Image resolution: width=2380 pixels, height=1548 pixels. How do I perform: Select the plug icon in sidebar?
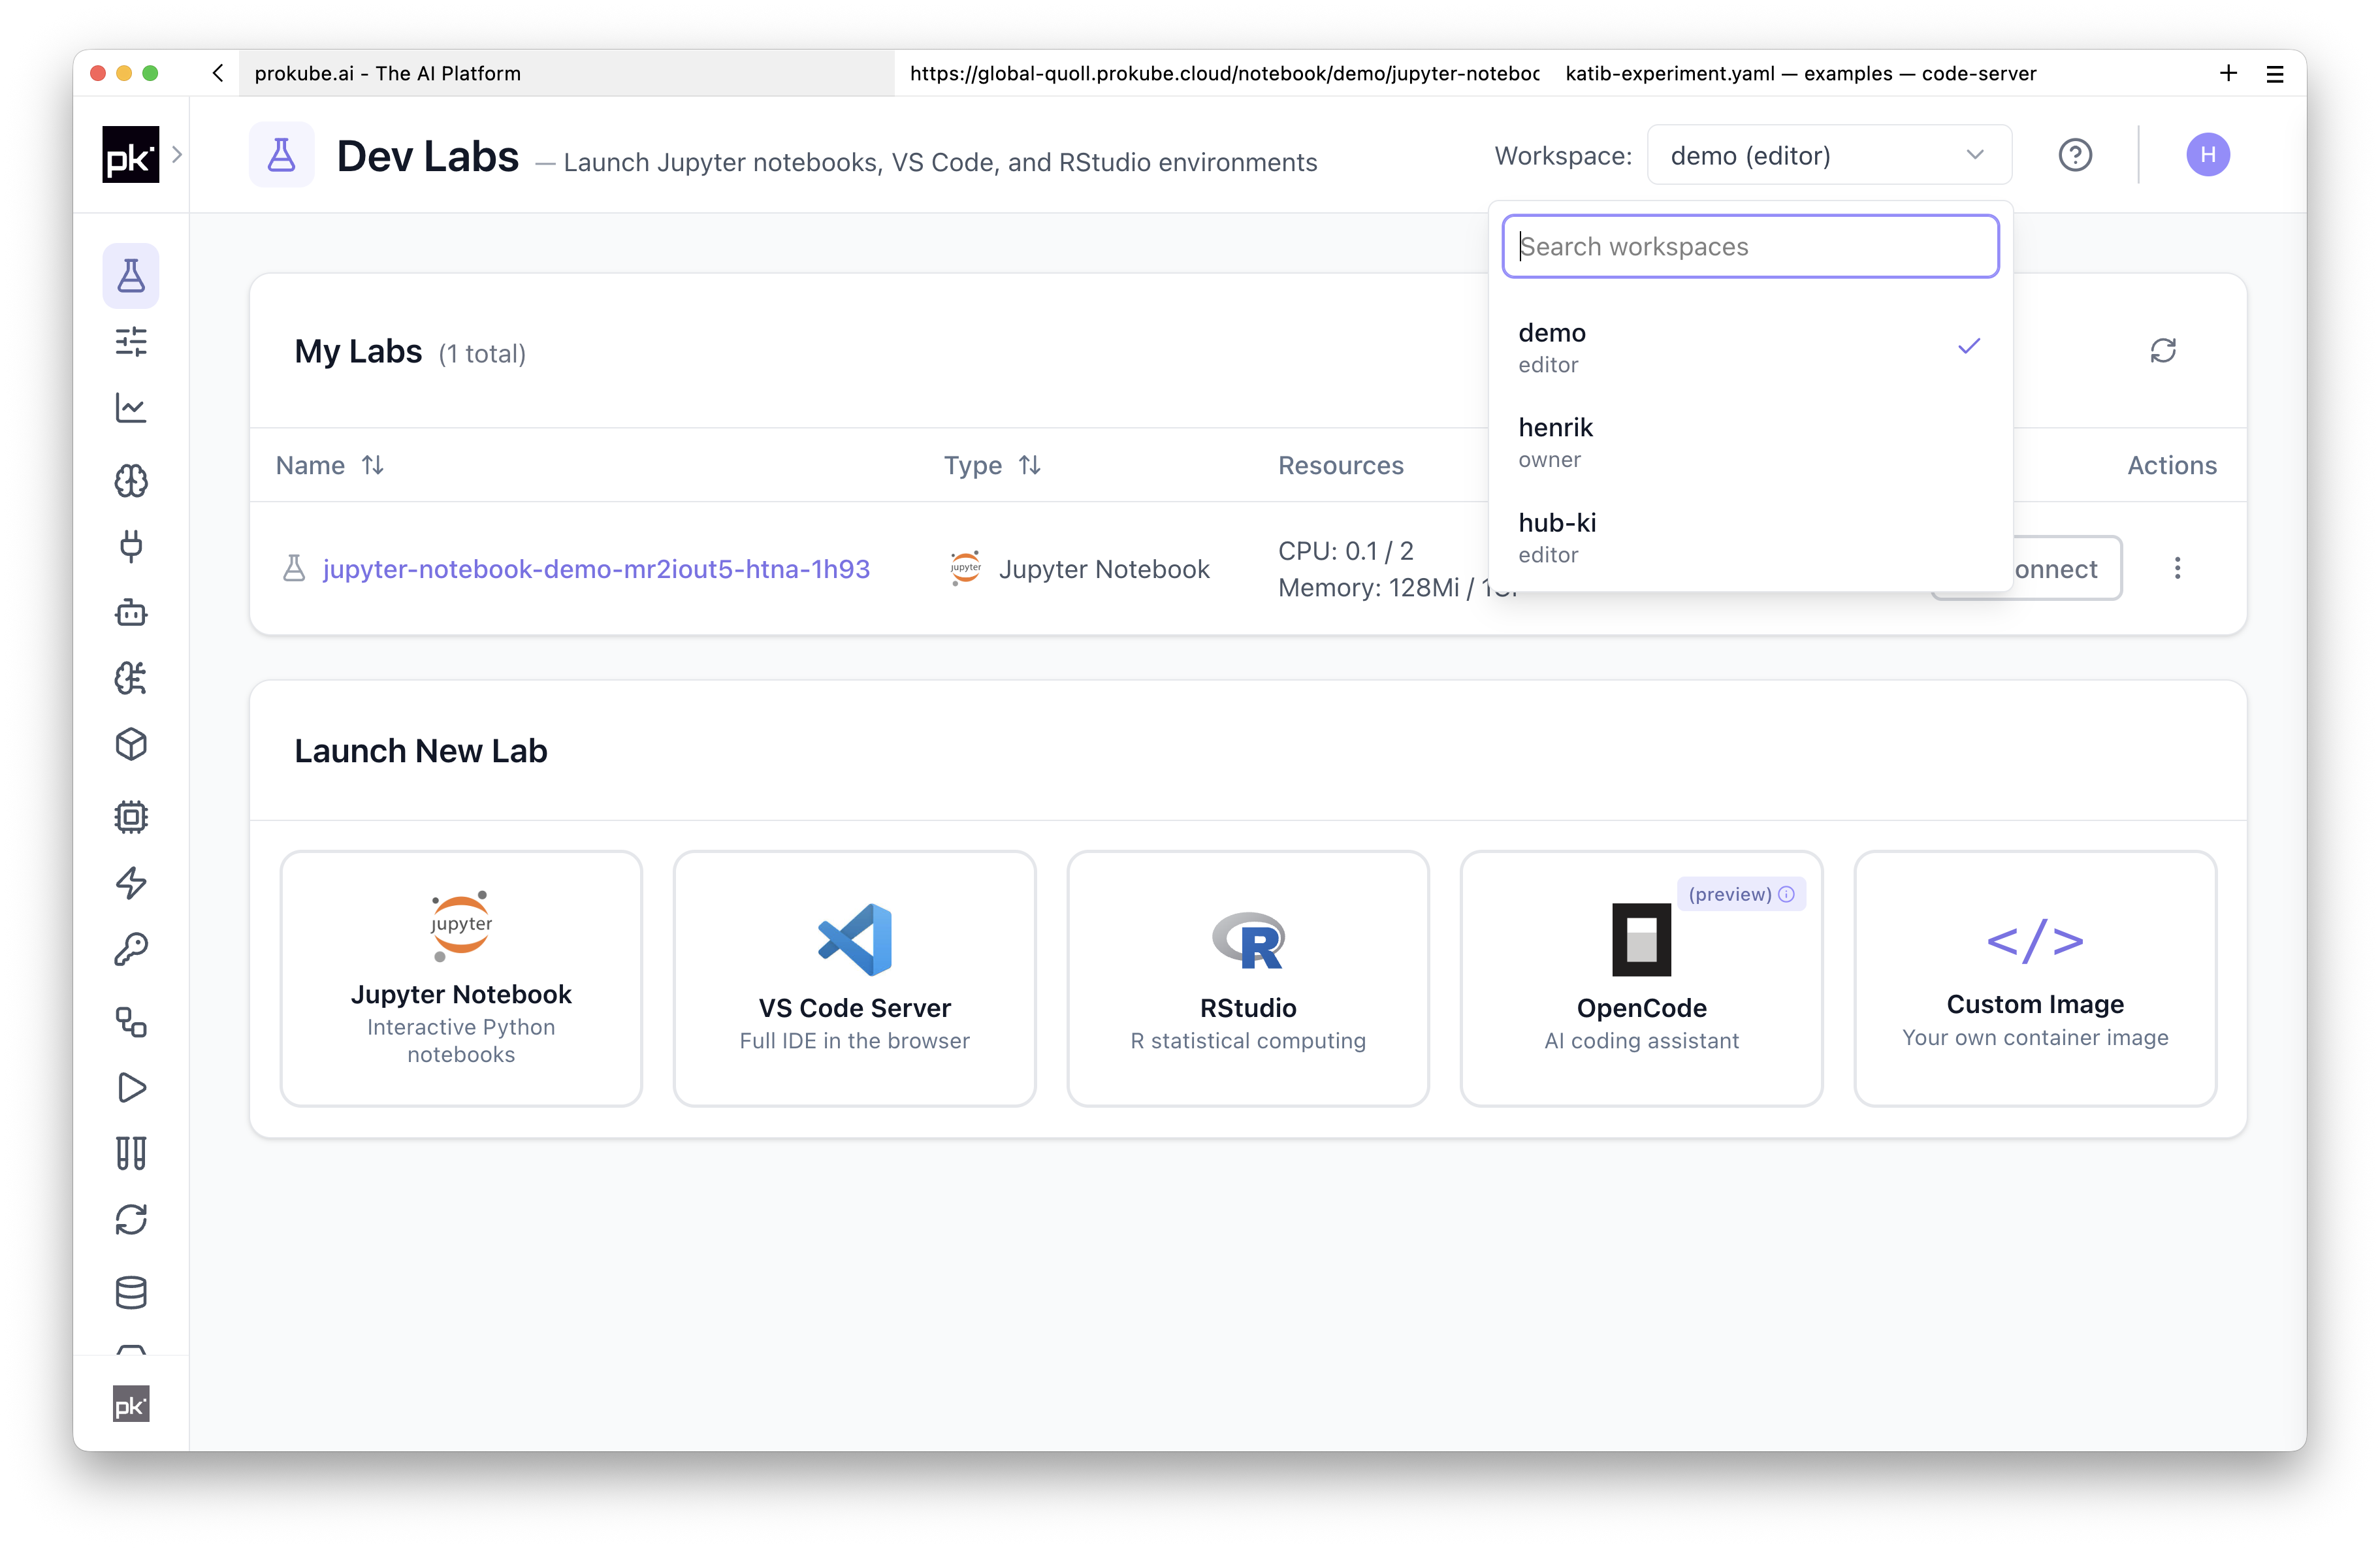(131, 546)
